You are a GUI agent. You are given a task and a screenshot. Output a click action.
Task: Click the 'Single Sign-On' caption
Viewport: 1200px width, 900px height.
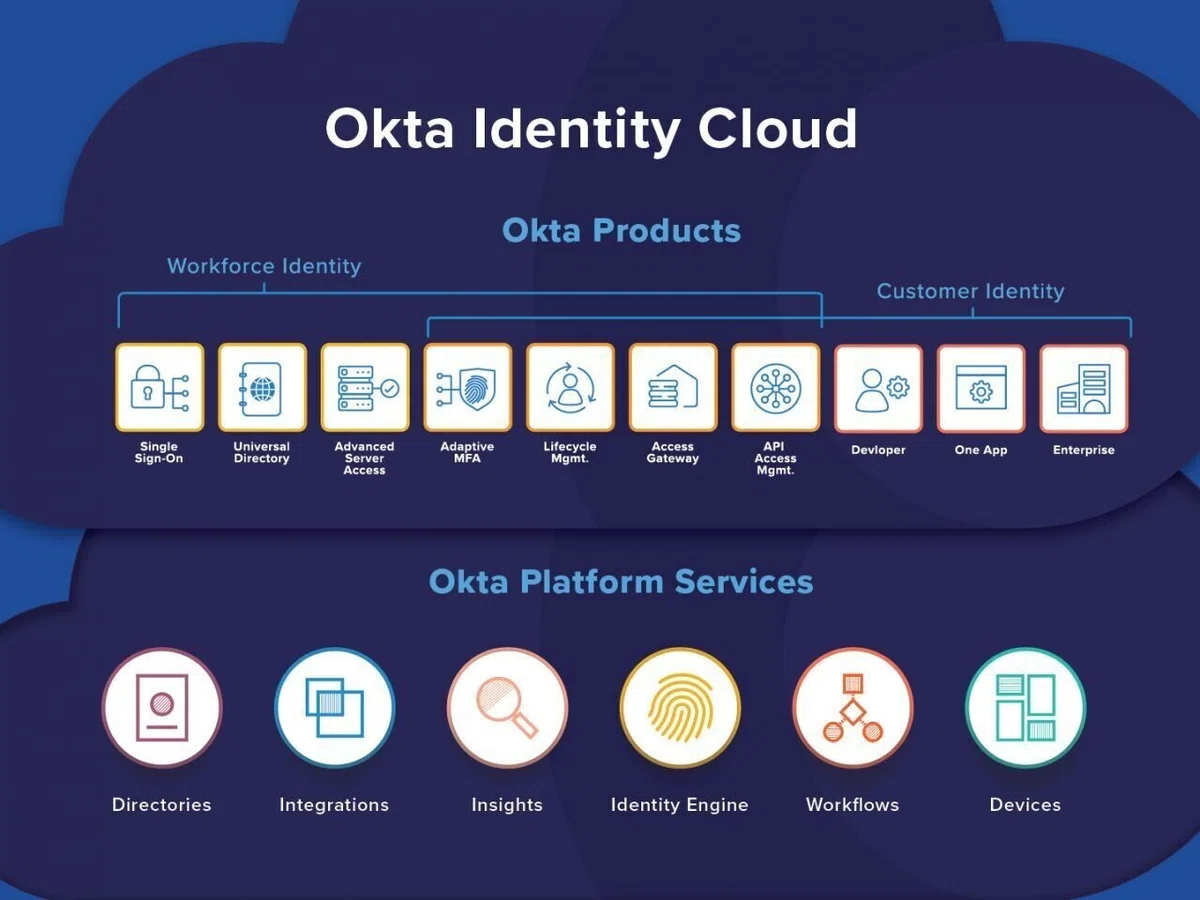[159, 453]
